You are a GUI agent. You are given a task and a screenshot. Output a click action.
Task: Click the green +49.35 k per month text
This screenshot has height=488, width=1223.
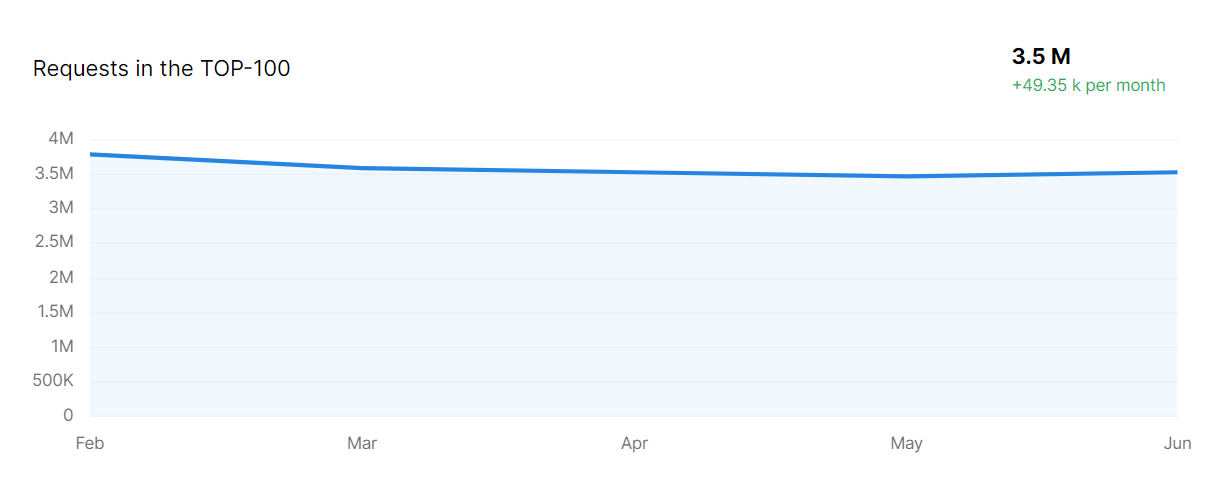point(1088,86)
